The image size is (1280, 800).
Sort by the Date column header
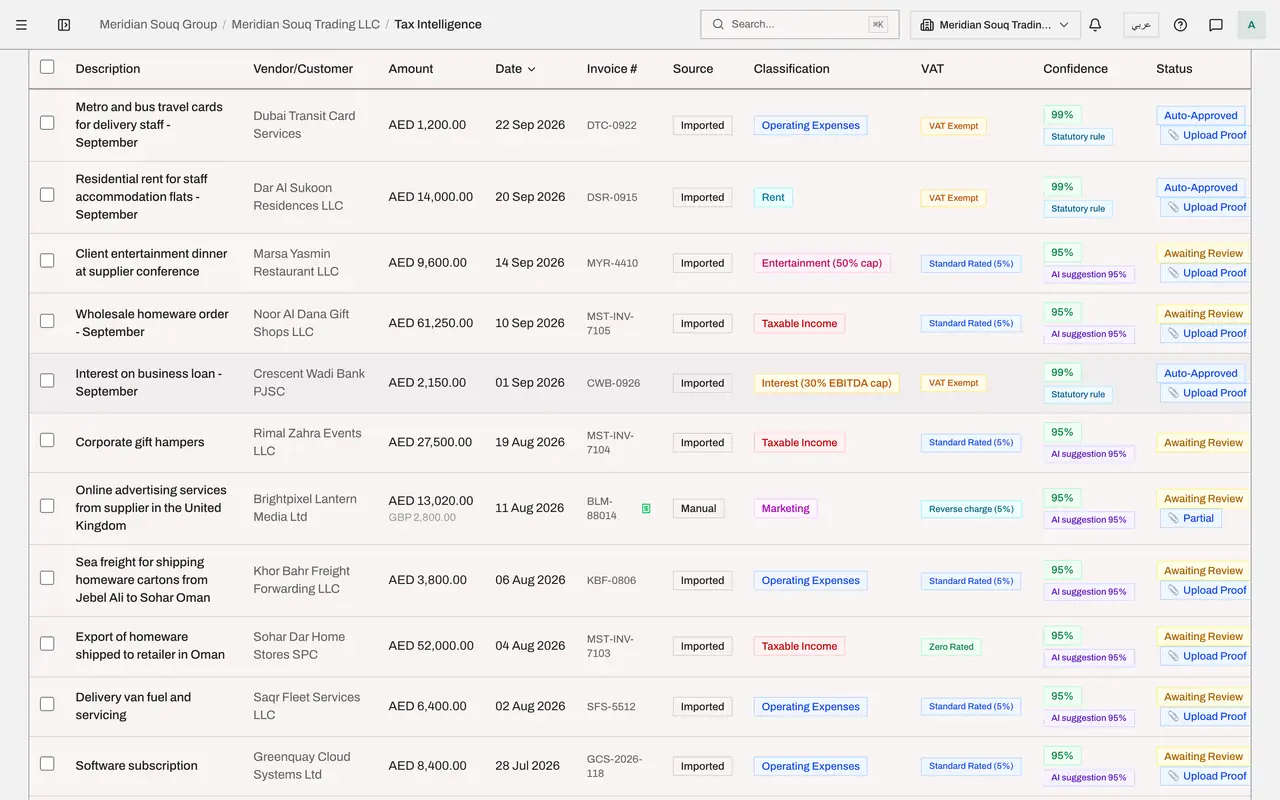point(515,69)
